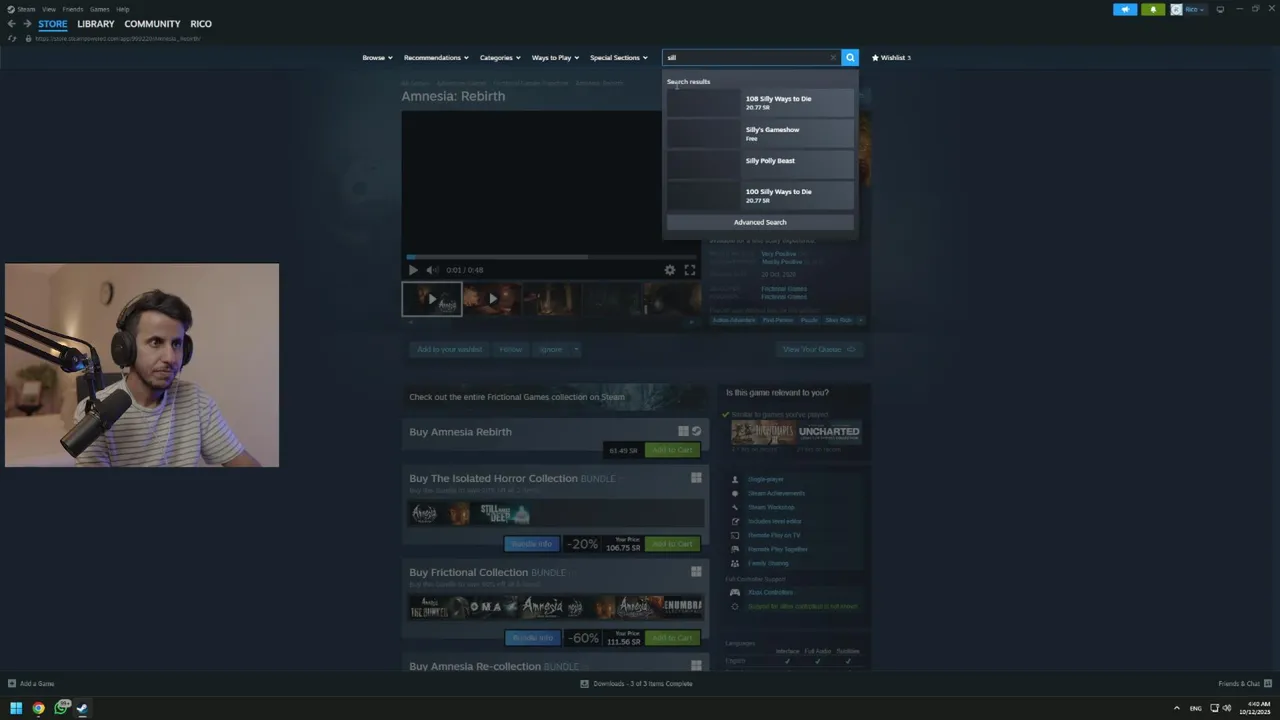Click the Steam Deck icon on Buy Amnesia Rebirth
This screenshot has width=1280, height=720.
(x=696, y=432)
